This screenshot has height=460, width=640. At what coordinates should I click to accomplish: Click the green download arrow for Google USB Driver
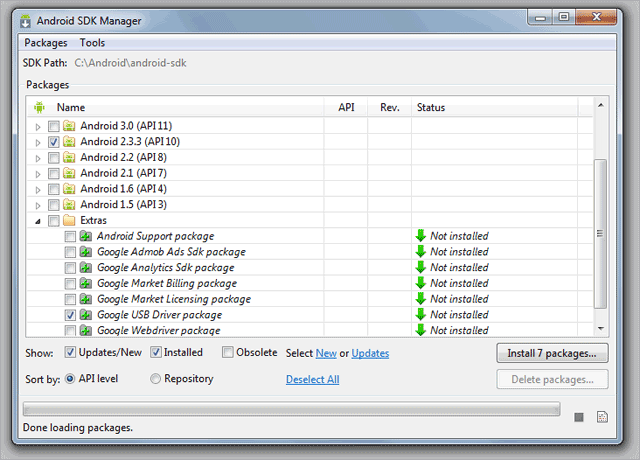tap(420, 315)
